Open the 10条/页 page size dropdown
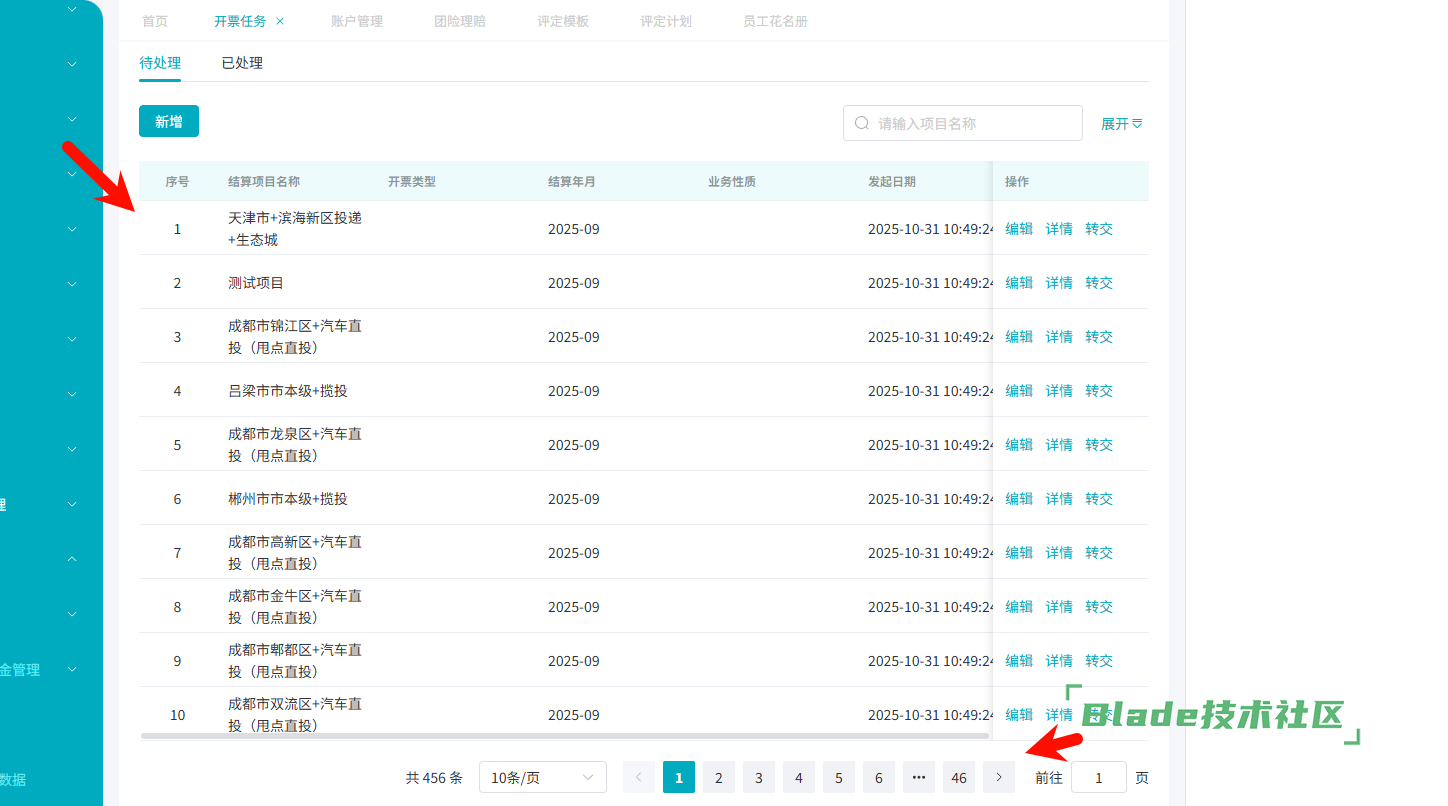The height and width of the screenshot is (806, 1448). [542, 777]
